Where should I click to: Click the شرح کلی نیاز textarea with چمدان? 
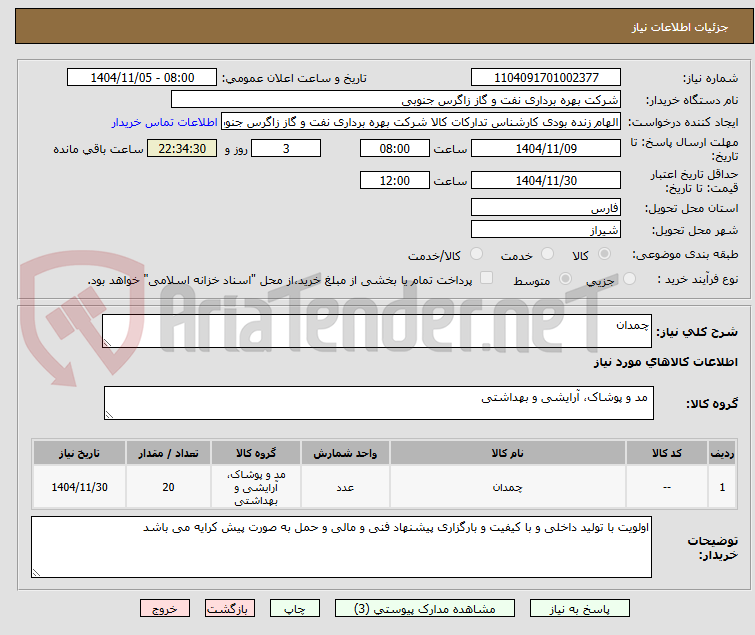pyautogui.click(x=377, y=331)
